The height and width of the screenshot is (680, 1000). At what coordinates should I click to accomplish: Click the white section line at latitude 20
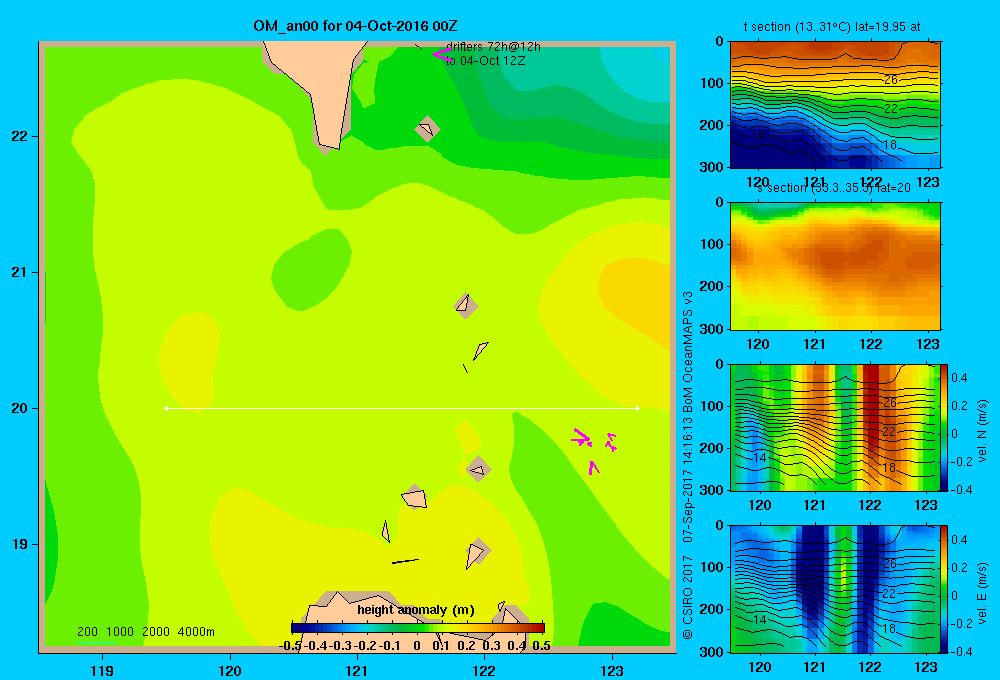pyautogui.click(x=402, y=408)
